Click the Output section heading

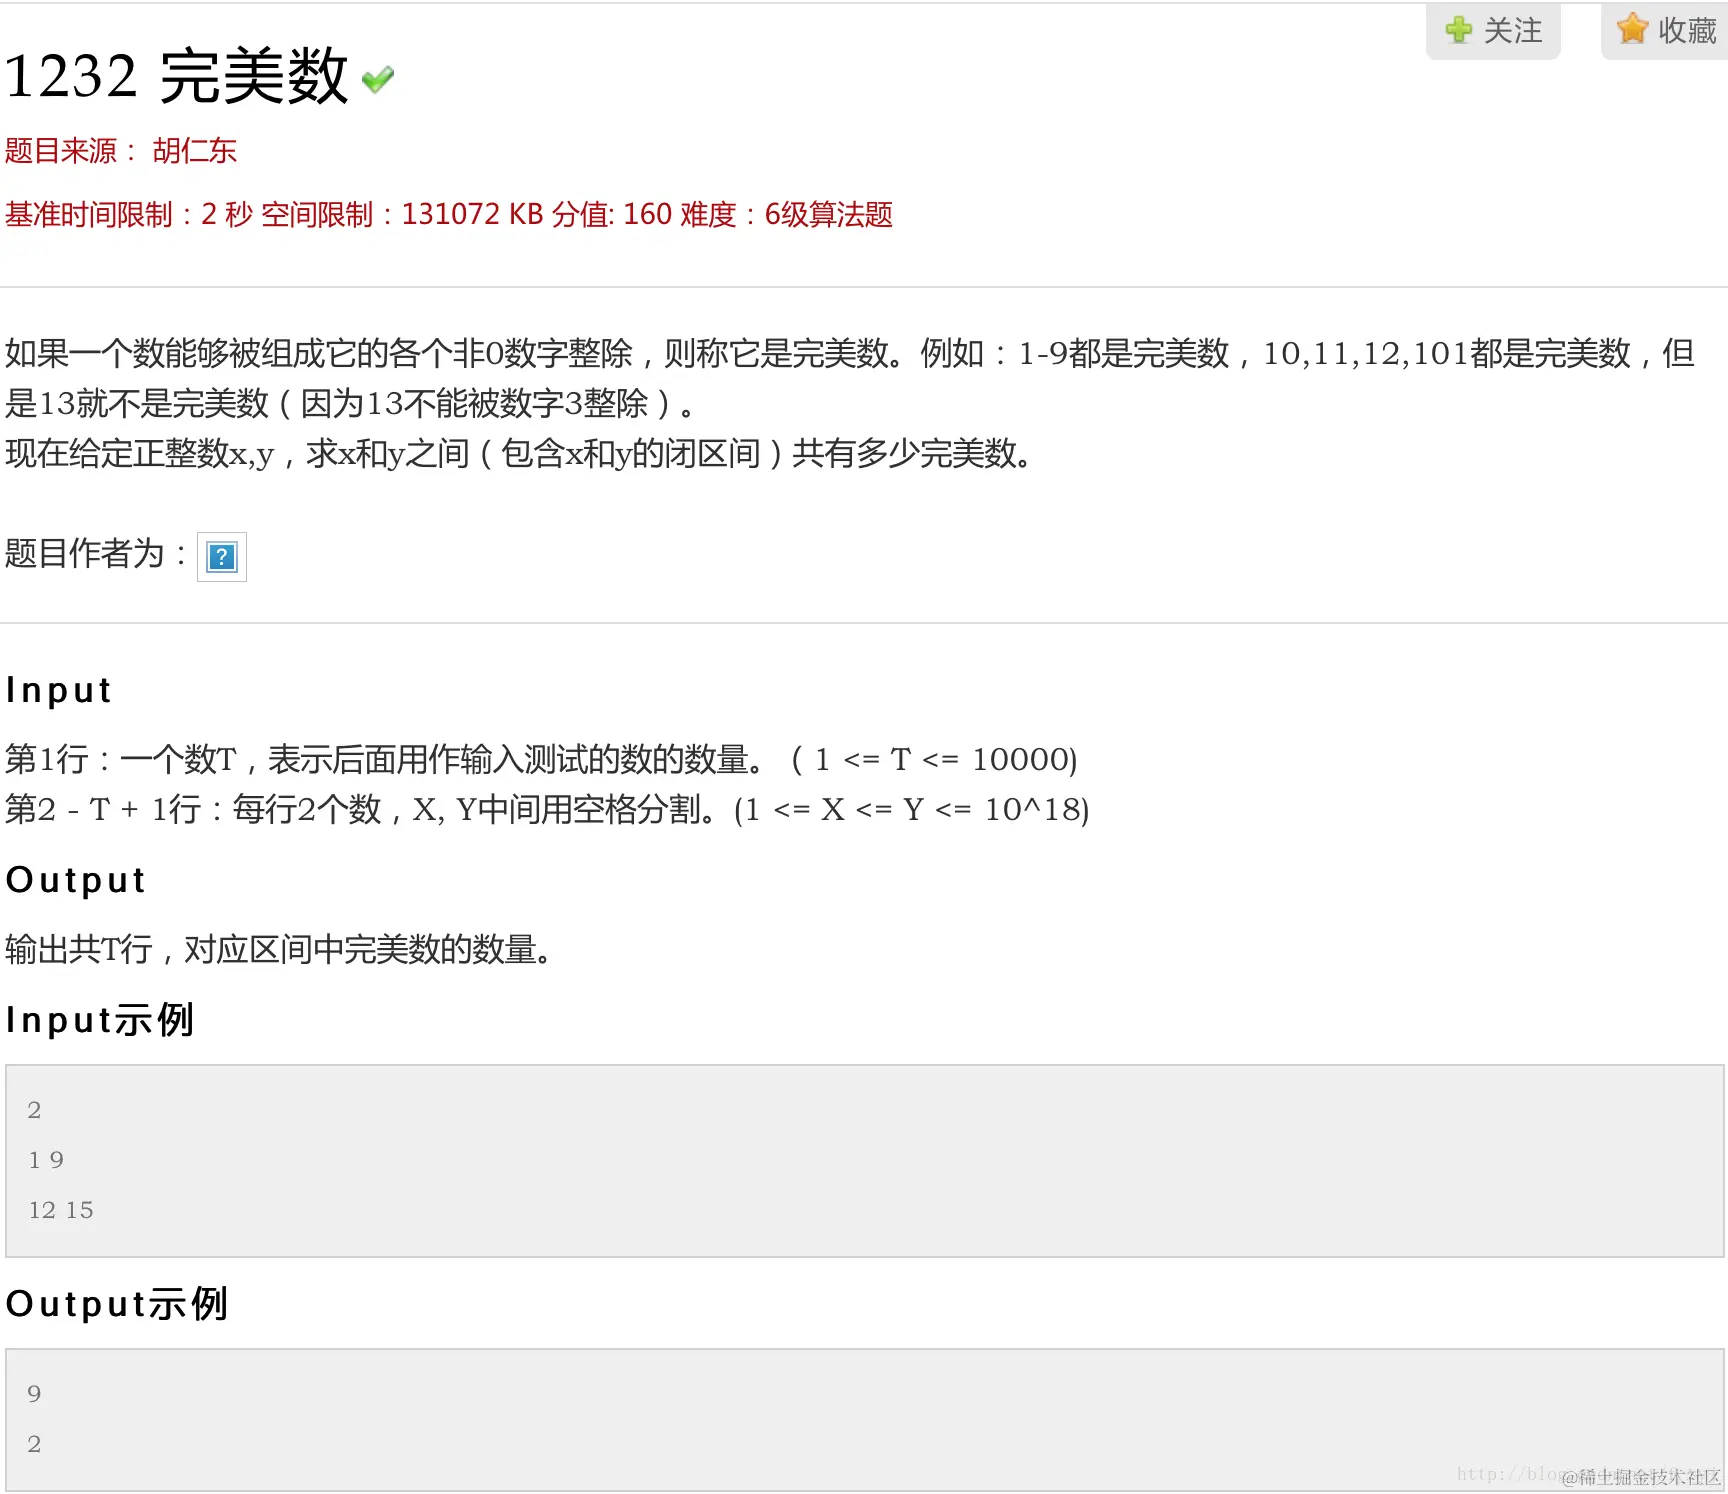[76, 880]
